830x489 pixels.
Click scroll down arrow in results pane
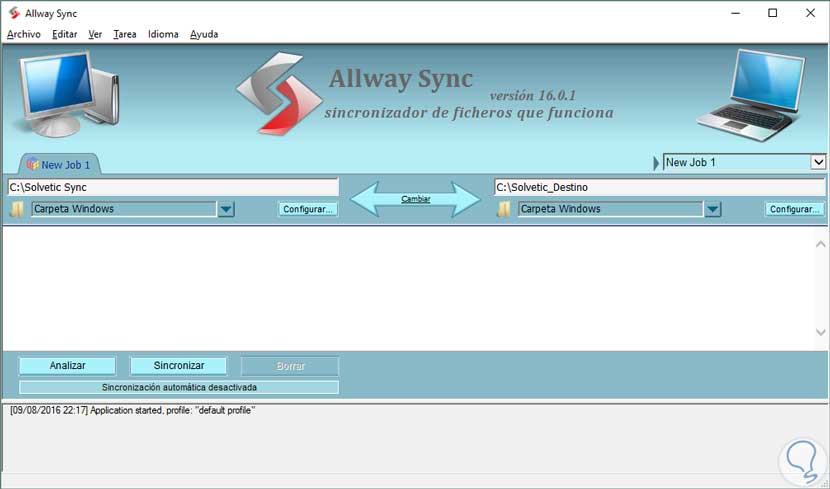[820, 332]
